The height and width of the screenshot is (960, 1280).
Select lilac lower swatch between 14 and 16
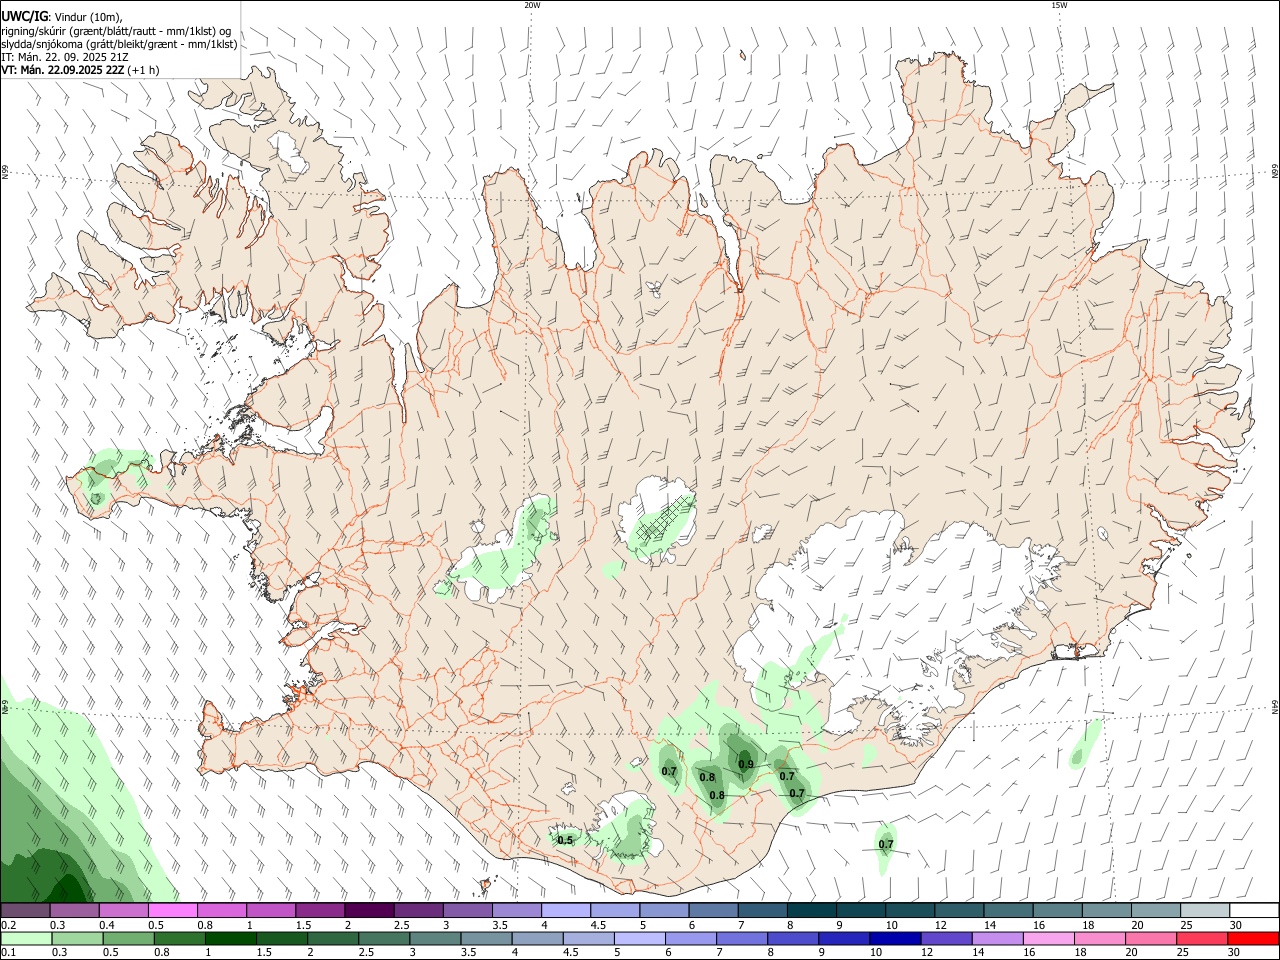[996, 938]
